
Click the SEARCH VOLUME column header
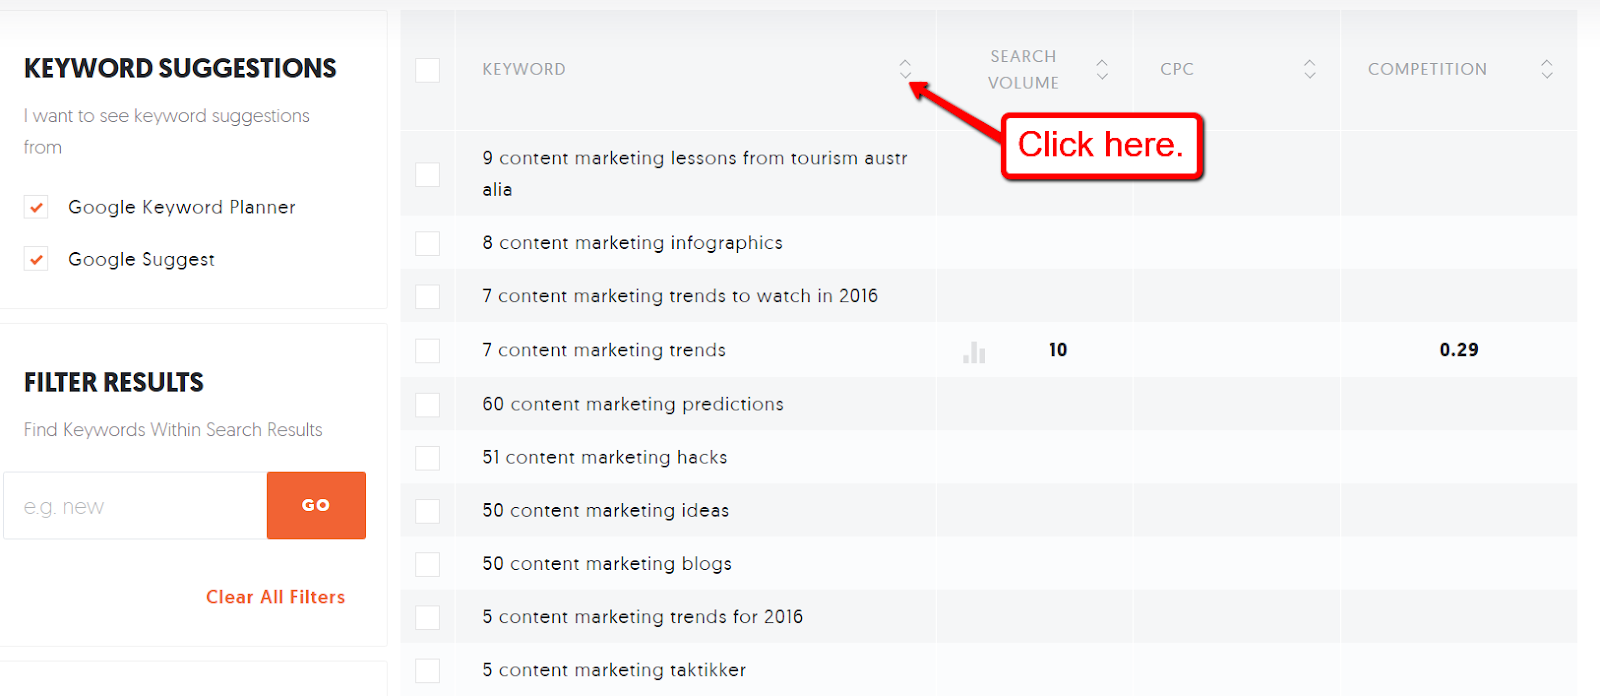1023,69
